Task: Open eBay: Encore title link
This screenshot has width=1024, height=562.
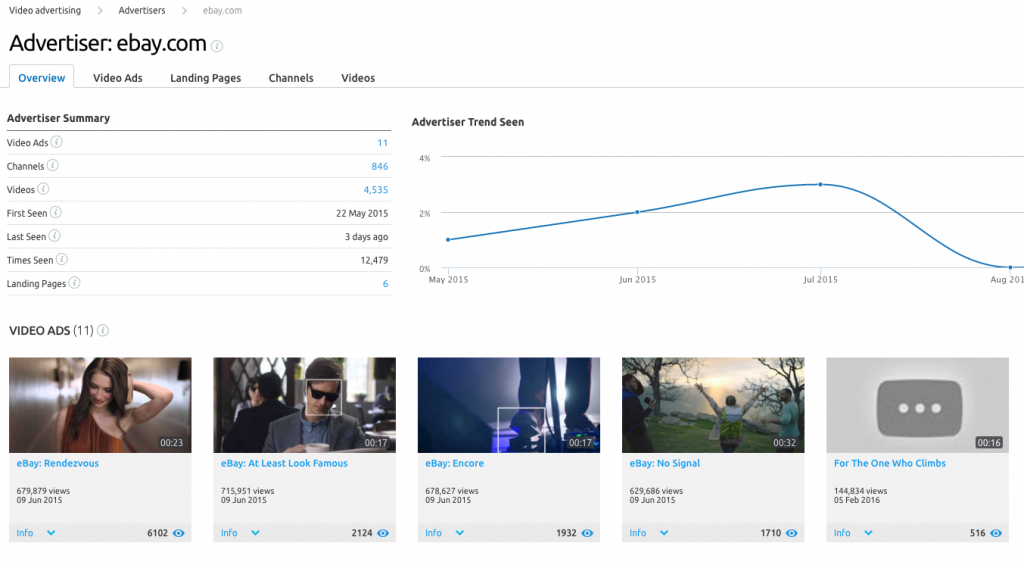Action: tap(455, 463)
